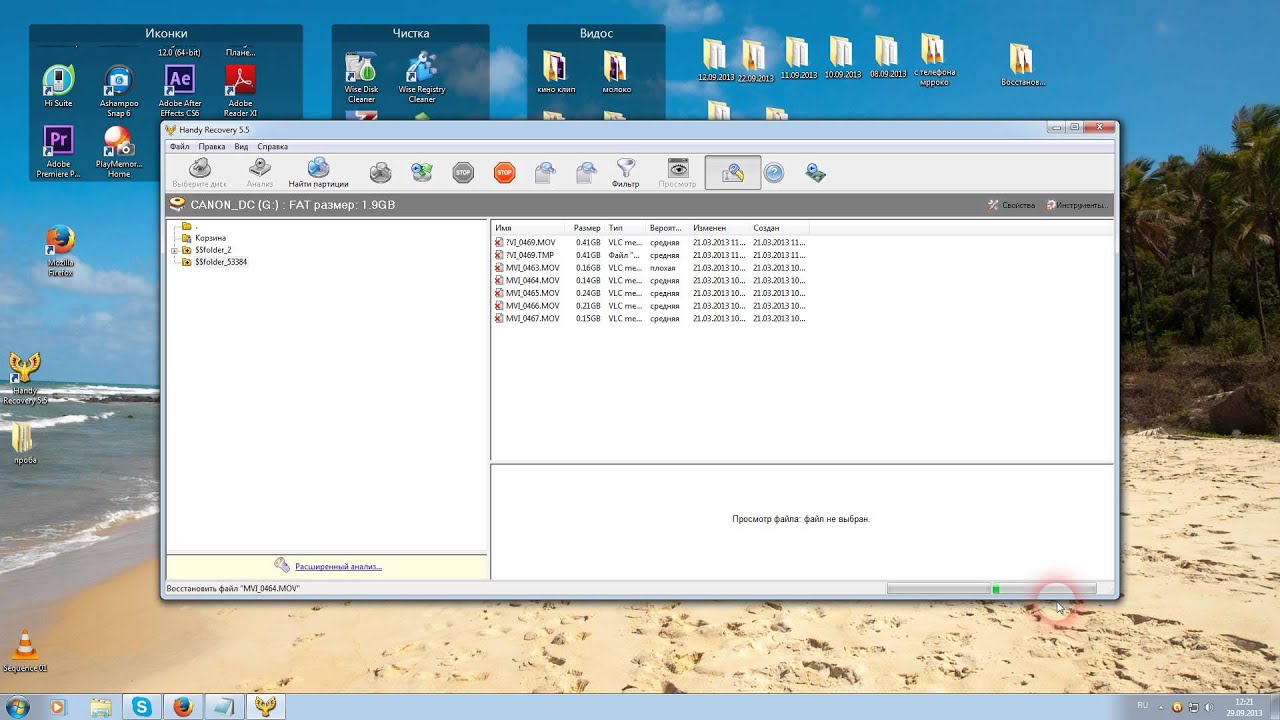This screenshot has width=1280, height=720.
Task: Click the red stop sign toolbar icon
Action: click(x=504, y=173)
